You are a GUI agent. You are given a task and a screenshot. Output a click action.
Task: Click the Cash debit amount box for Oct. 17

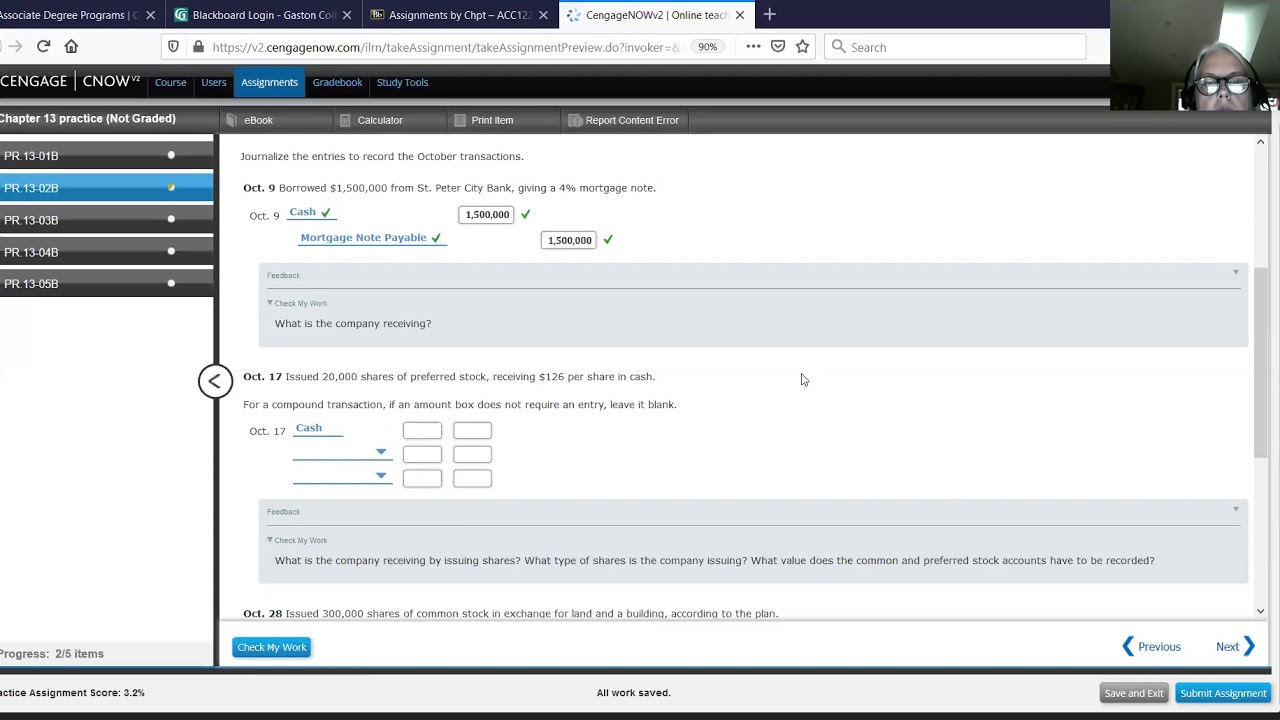[x=422, y=430]
